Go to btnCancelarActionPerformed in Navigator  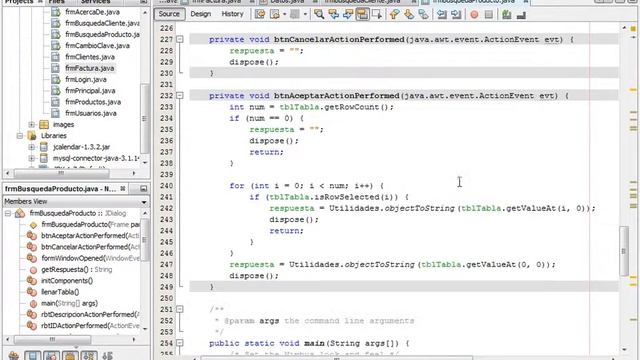click(90, 247)
